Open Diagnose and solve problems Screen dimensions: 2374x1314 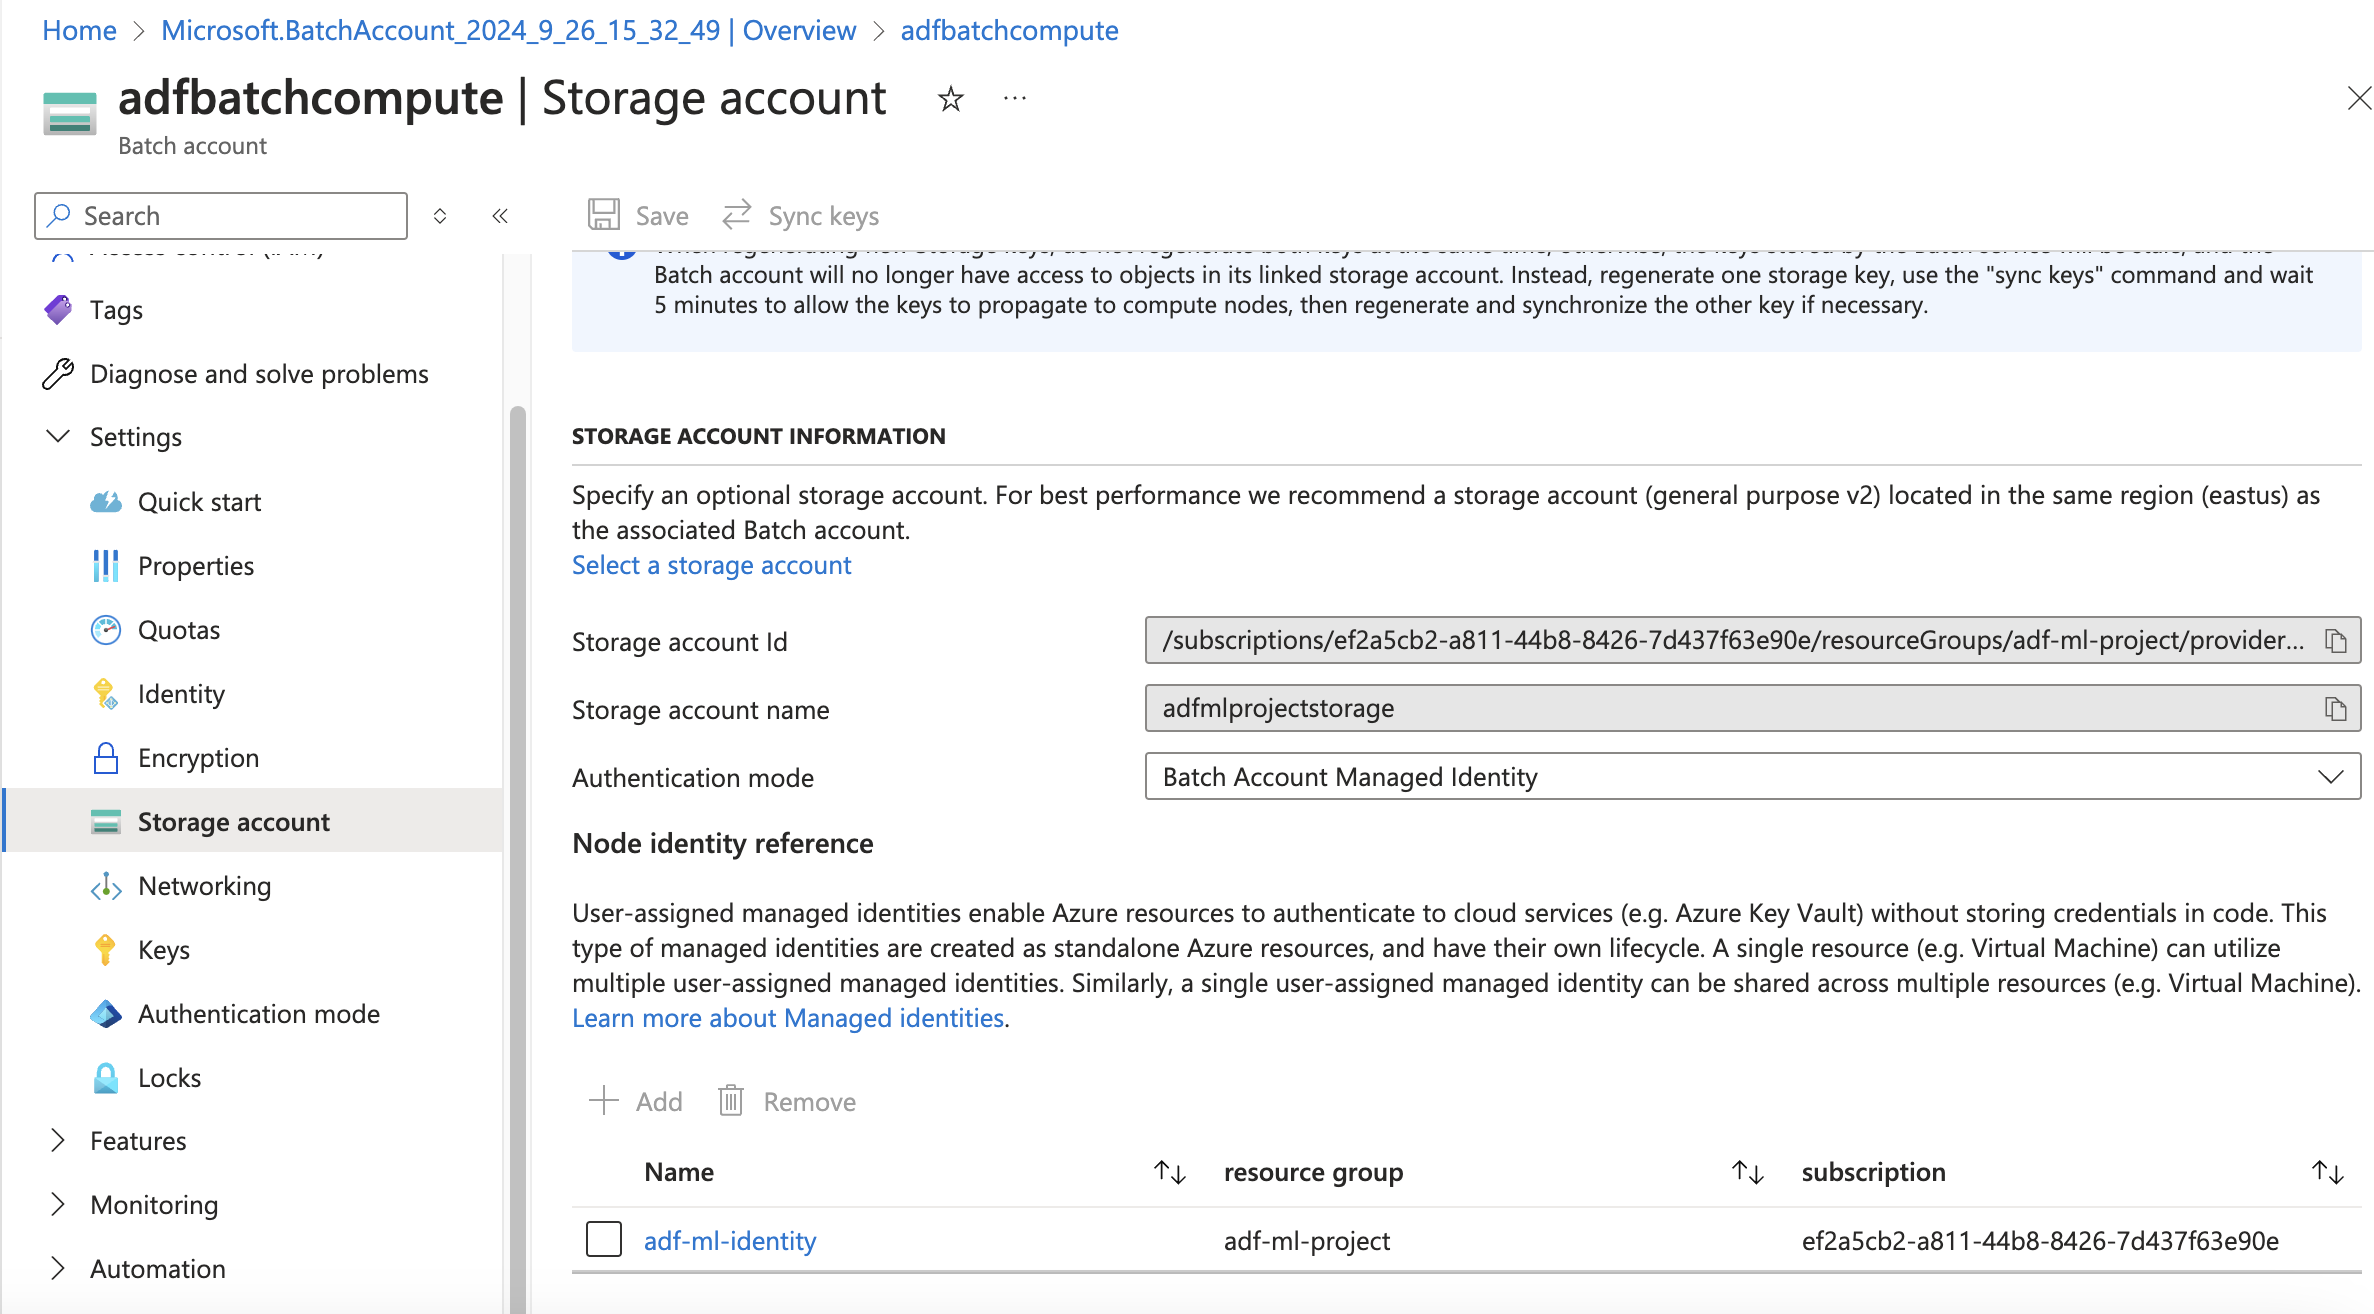click(259, 374)
